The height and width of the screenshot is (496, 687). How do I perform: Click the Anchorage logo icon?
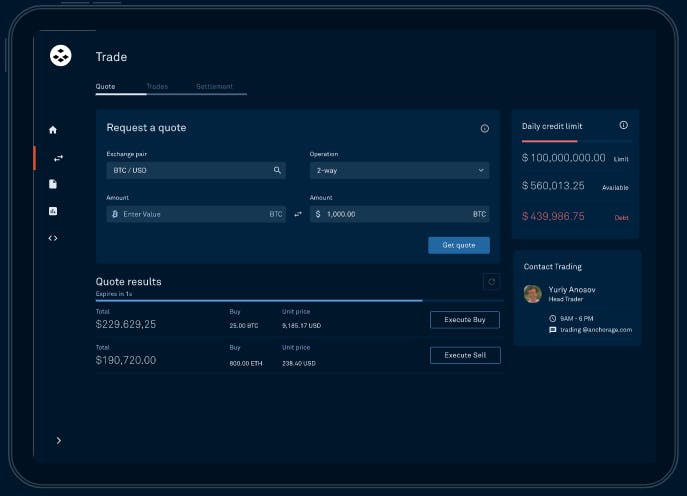60,56
